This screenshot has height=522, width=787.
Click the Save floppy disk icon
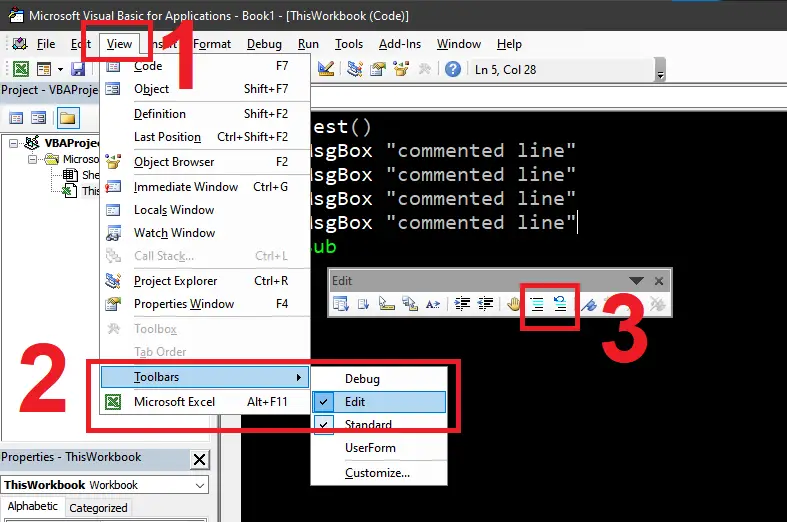(78, 69)
